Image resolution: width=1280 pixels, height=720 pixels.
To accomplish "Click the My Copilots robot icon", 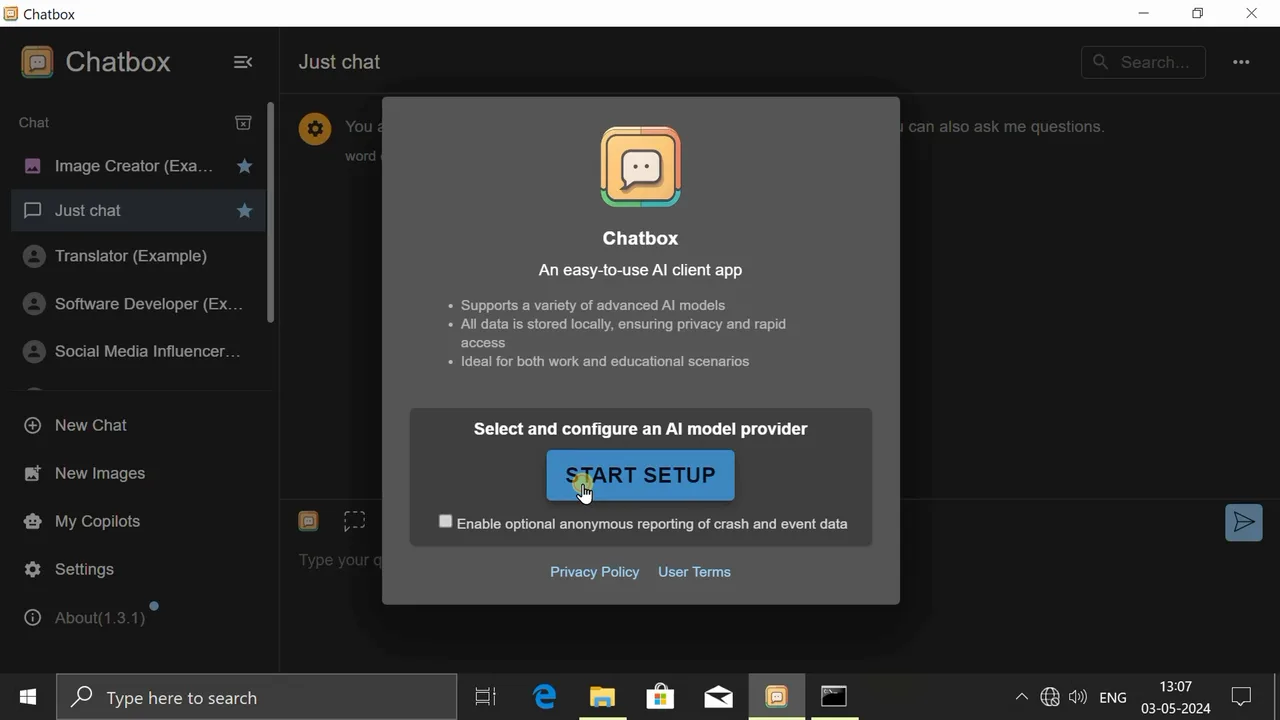I will coord(33,521).
